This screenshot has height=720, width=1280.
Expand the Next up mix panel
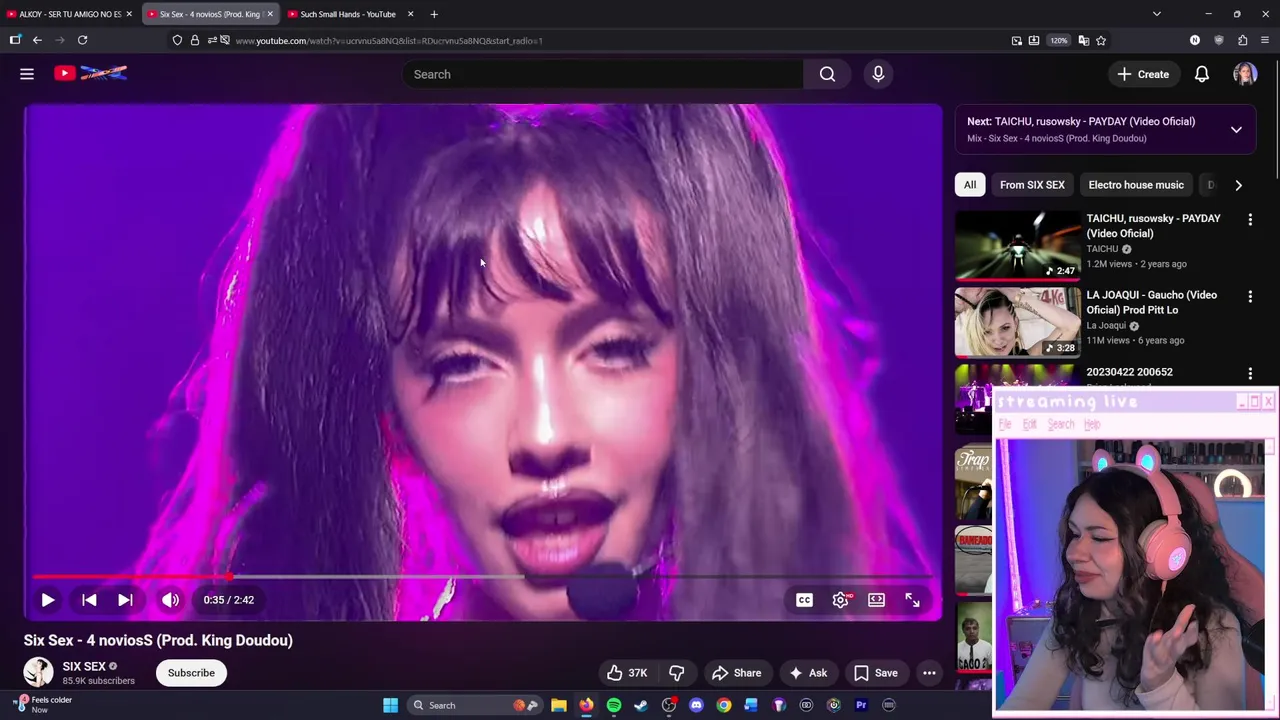(1236, 130)
